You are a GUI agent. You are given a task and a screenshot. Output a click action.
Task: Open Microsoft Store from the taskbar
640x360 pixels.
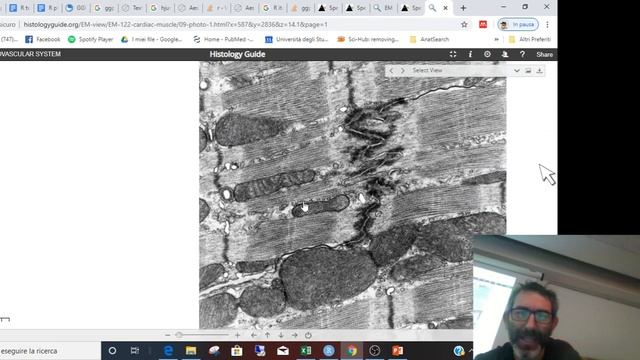click(x=237, y=351)
